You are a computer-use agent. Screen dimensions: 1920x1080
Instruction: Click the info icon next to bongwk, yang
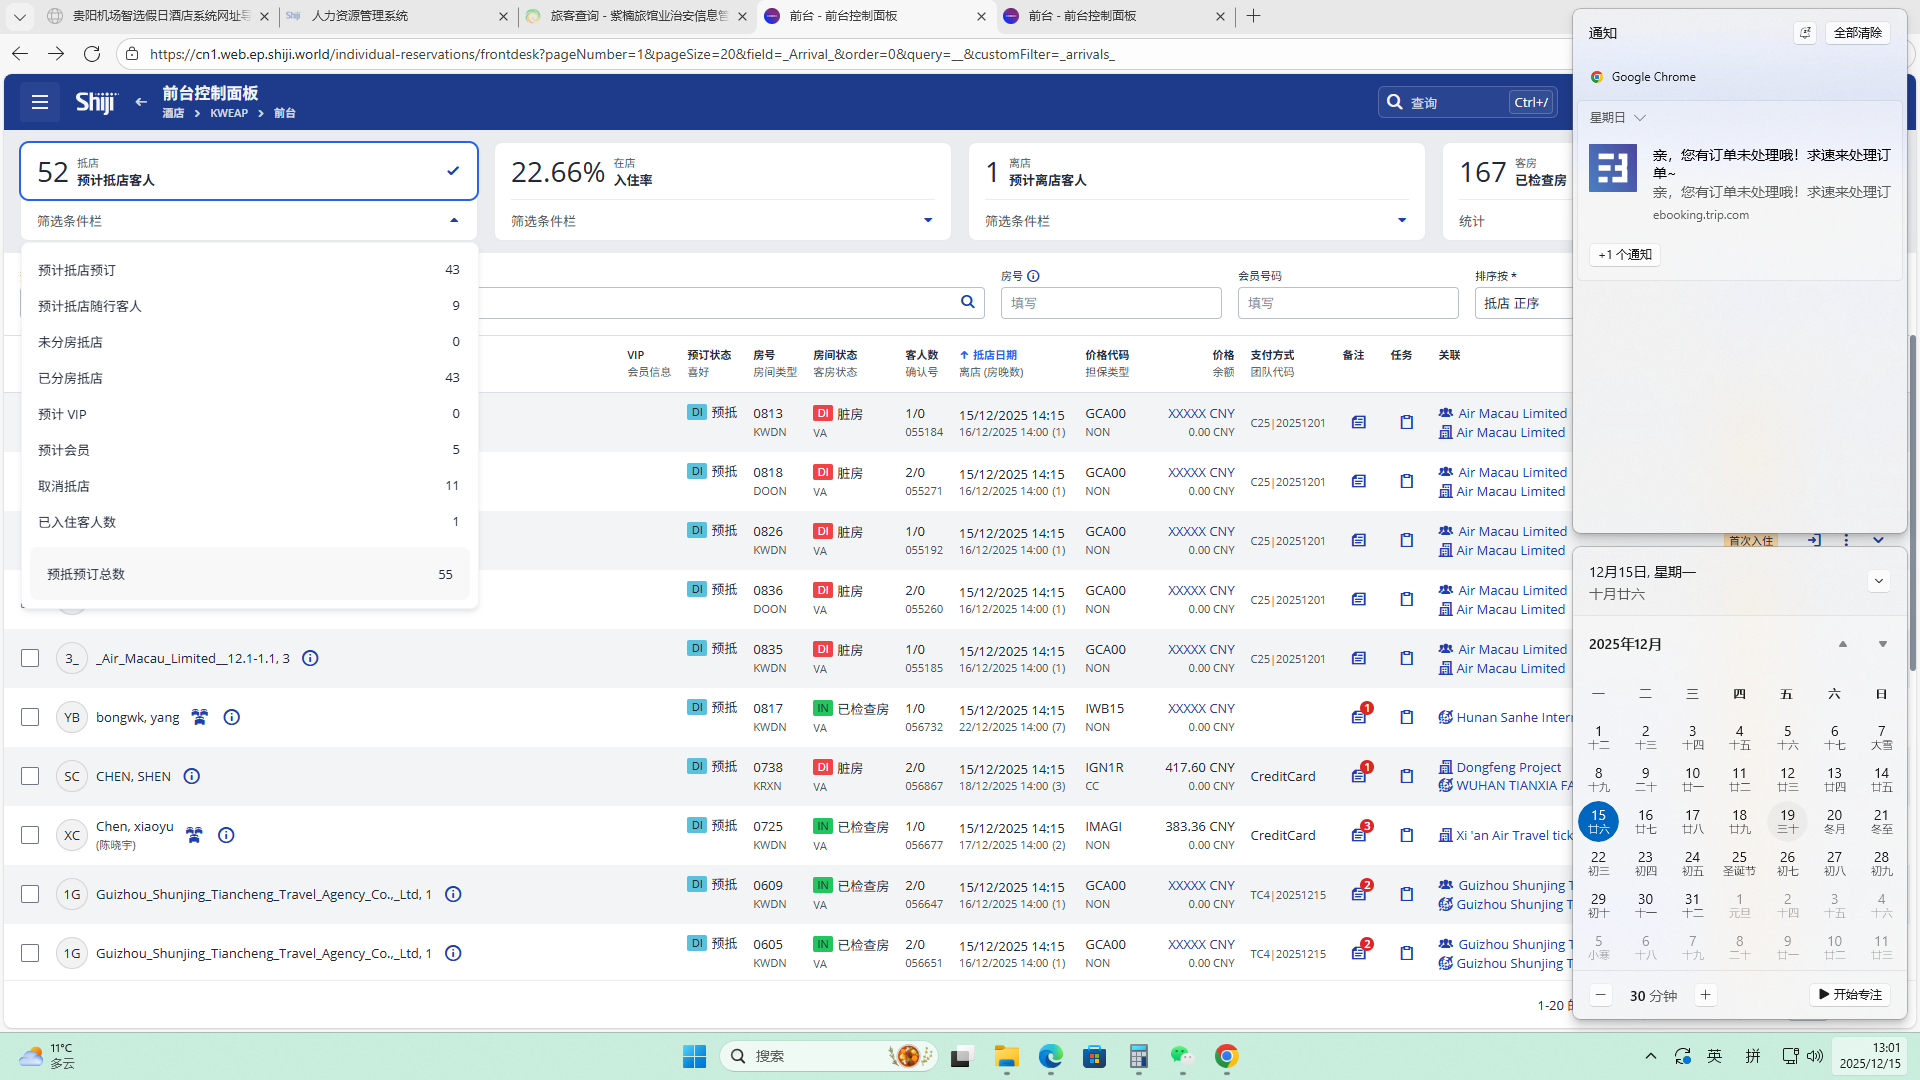(231, 717)
